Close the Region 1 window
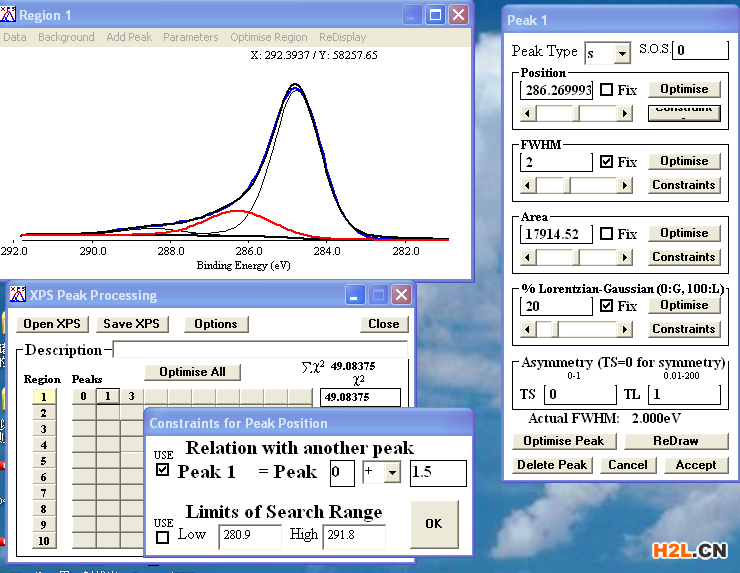Image resolution: width=740 pixels, height=573 pixels. [458, 15]
